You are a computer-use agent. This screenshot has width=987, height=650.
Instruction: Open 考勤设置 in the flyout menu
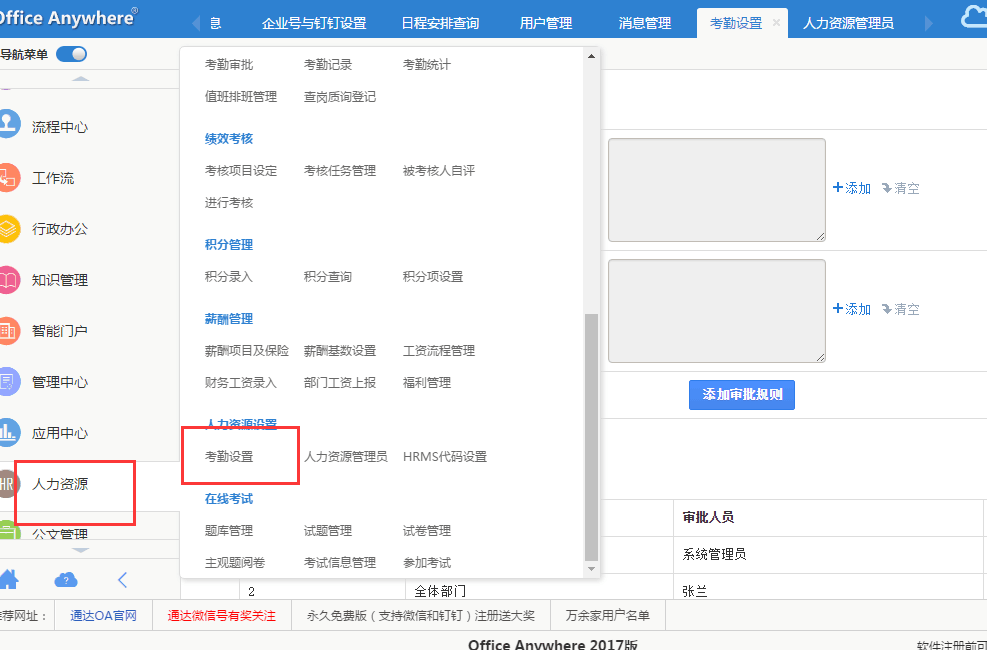pyautogui.click(x=229, y=457)
